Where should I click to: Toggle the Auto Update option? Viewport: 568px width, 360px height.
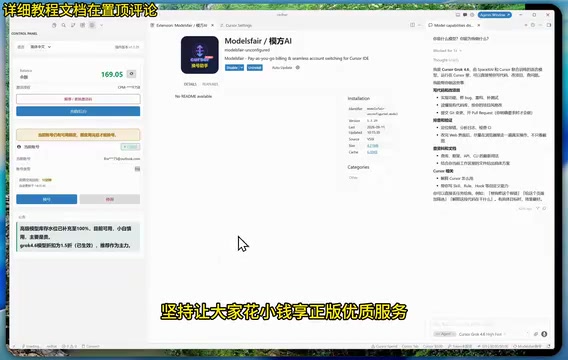pos(282,68)
